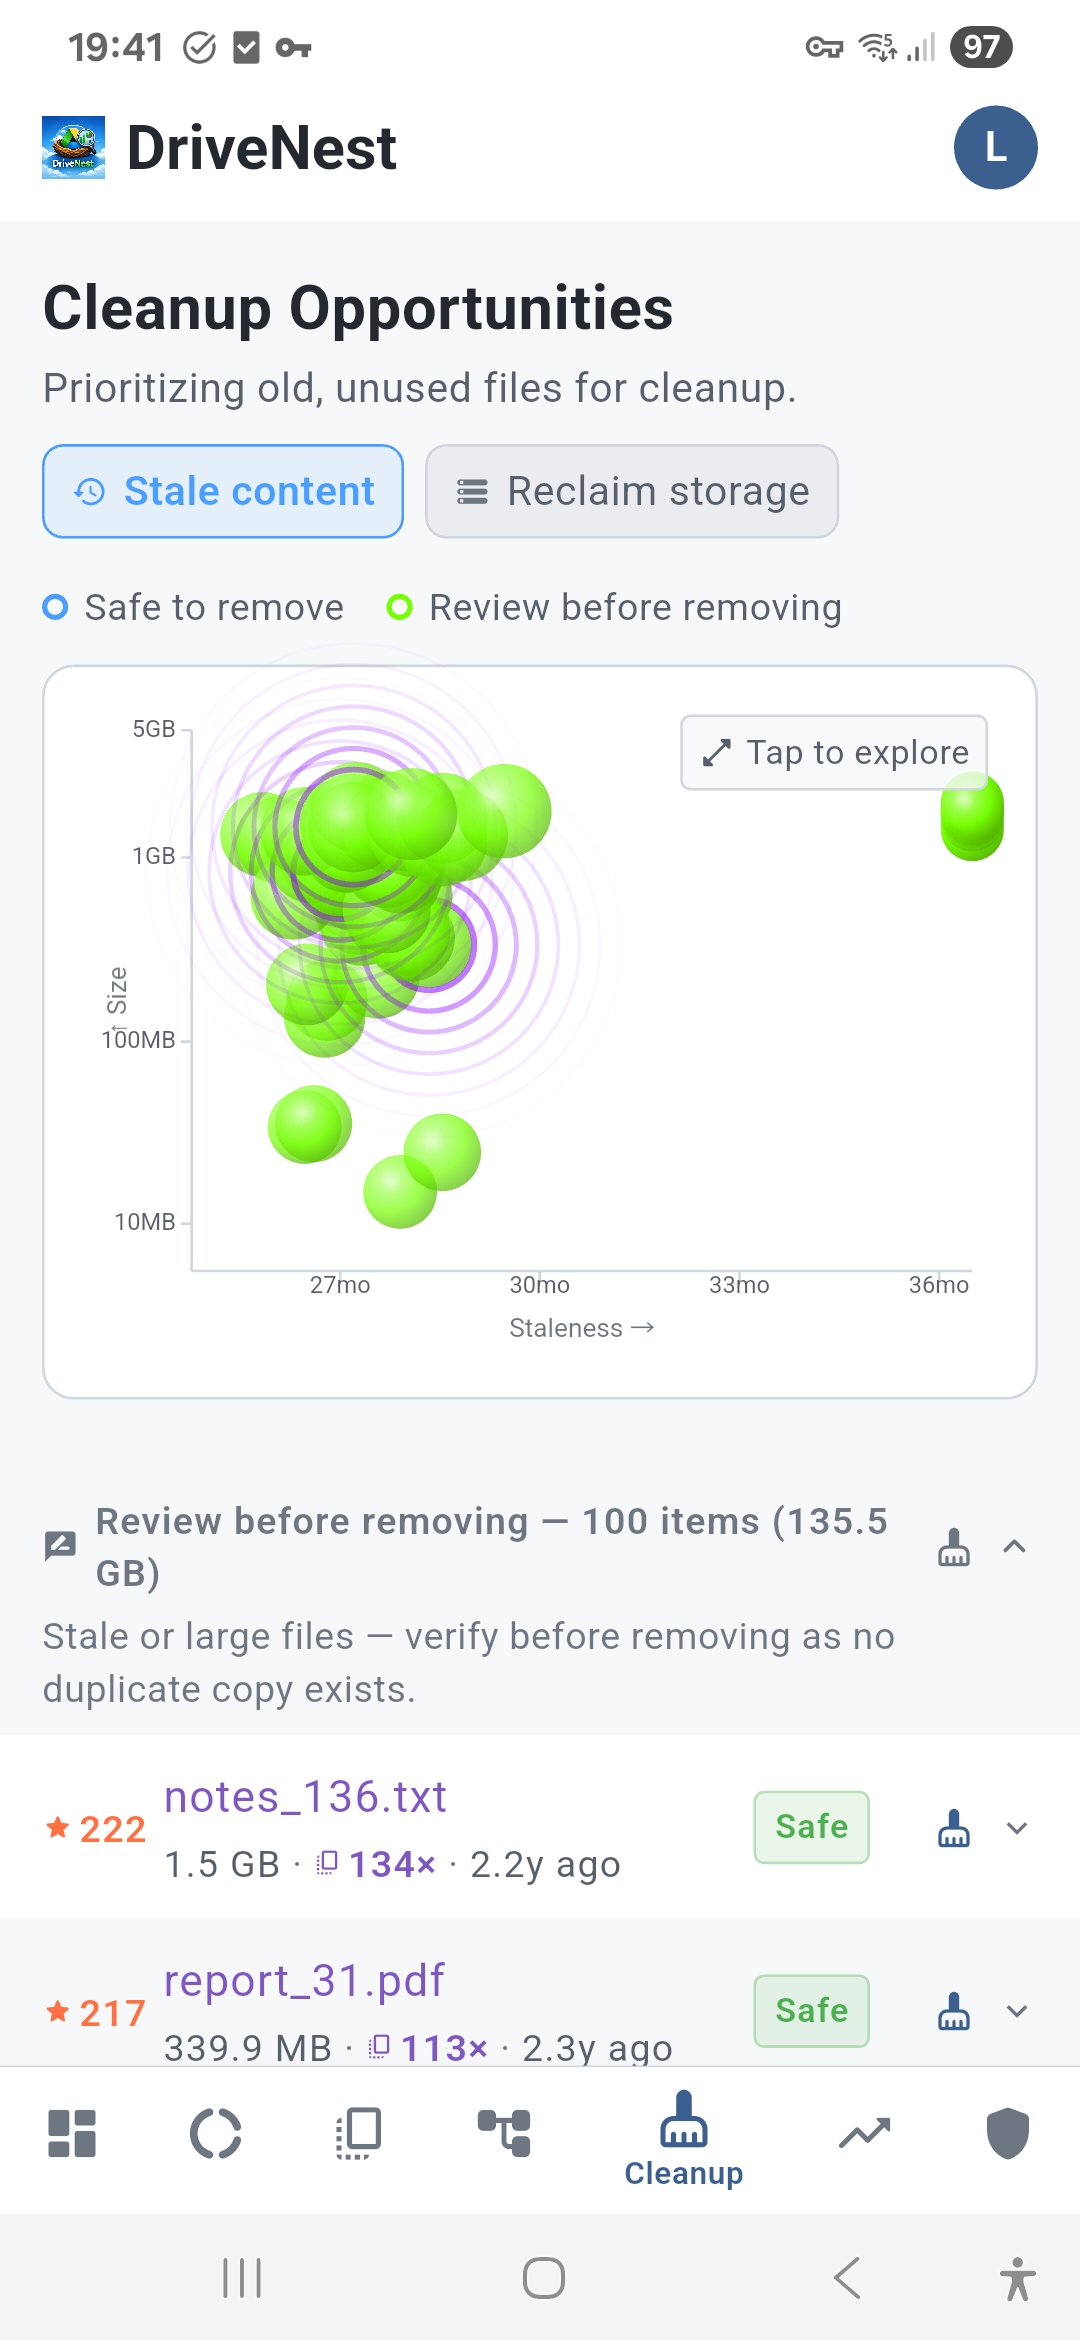
Task: Open the trends line chart icon
Action: coord(865,2133)
